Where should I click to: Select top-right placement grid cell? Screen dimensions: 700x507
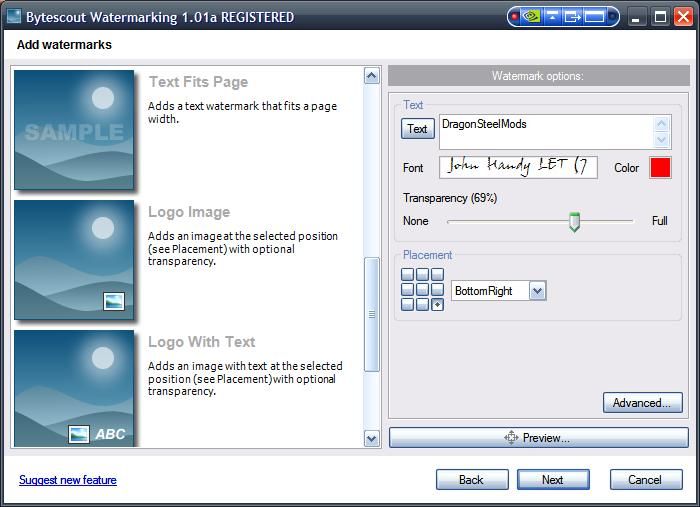[x=437, y=275]
